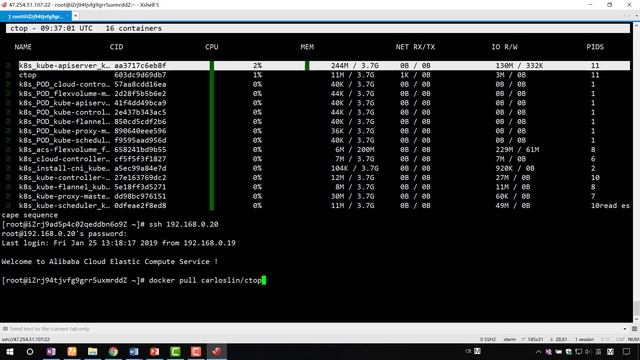Click the CID column header in ctop
The image size is (640, 360).
pos(116,47)
